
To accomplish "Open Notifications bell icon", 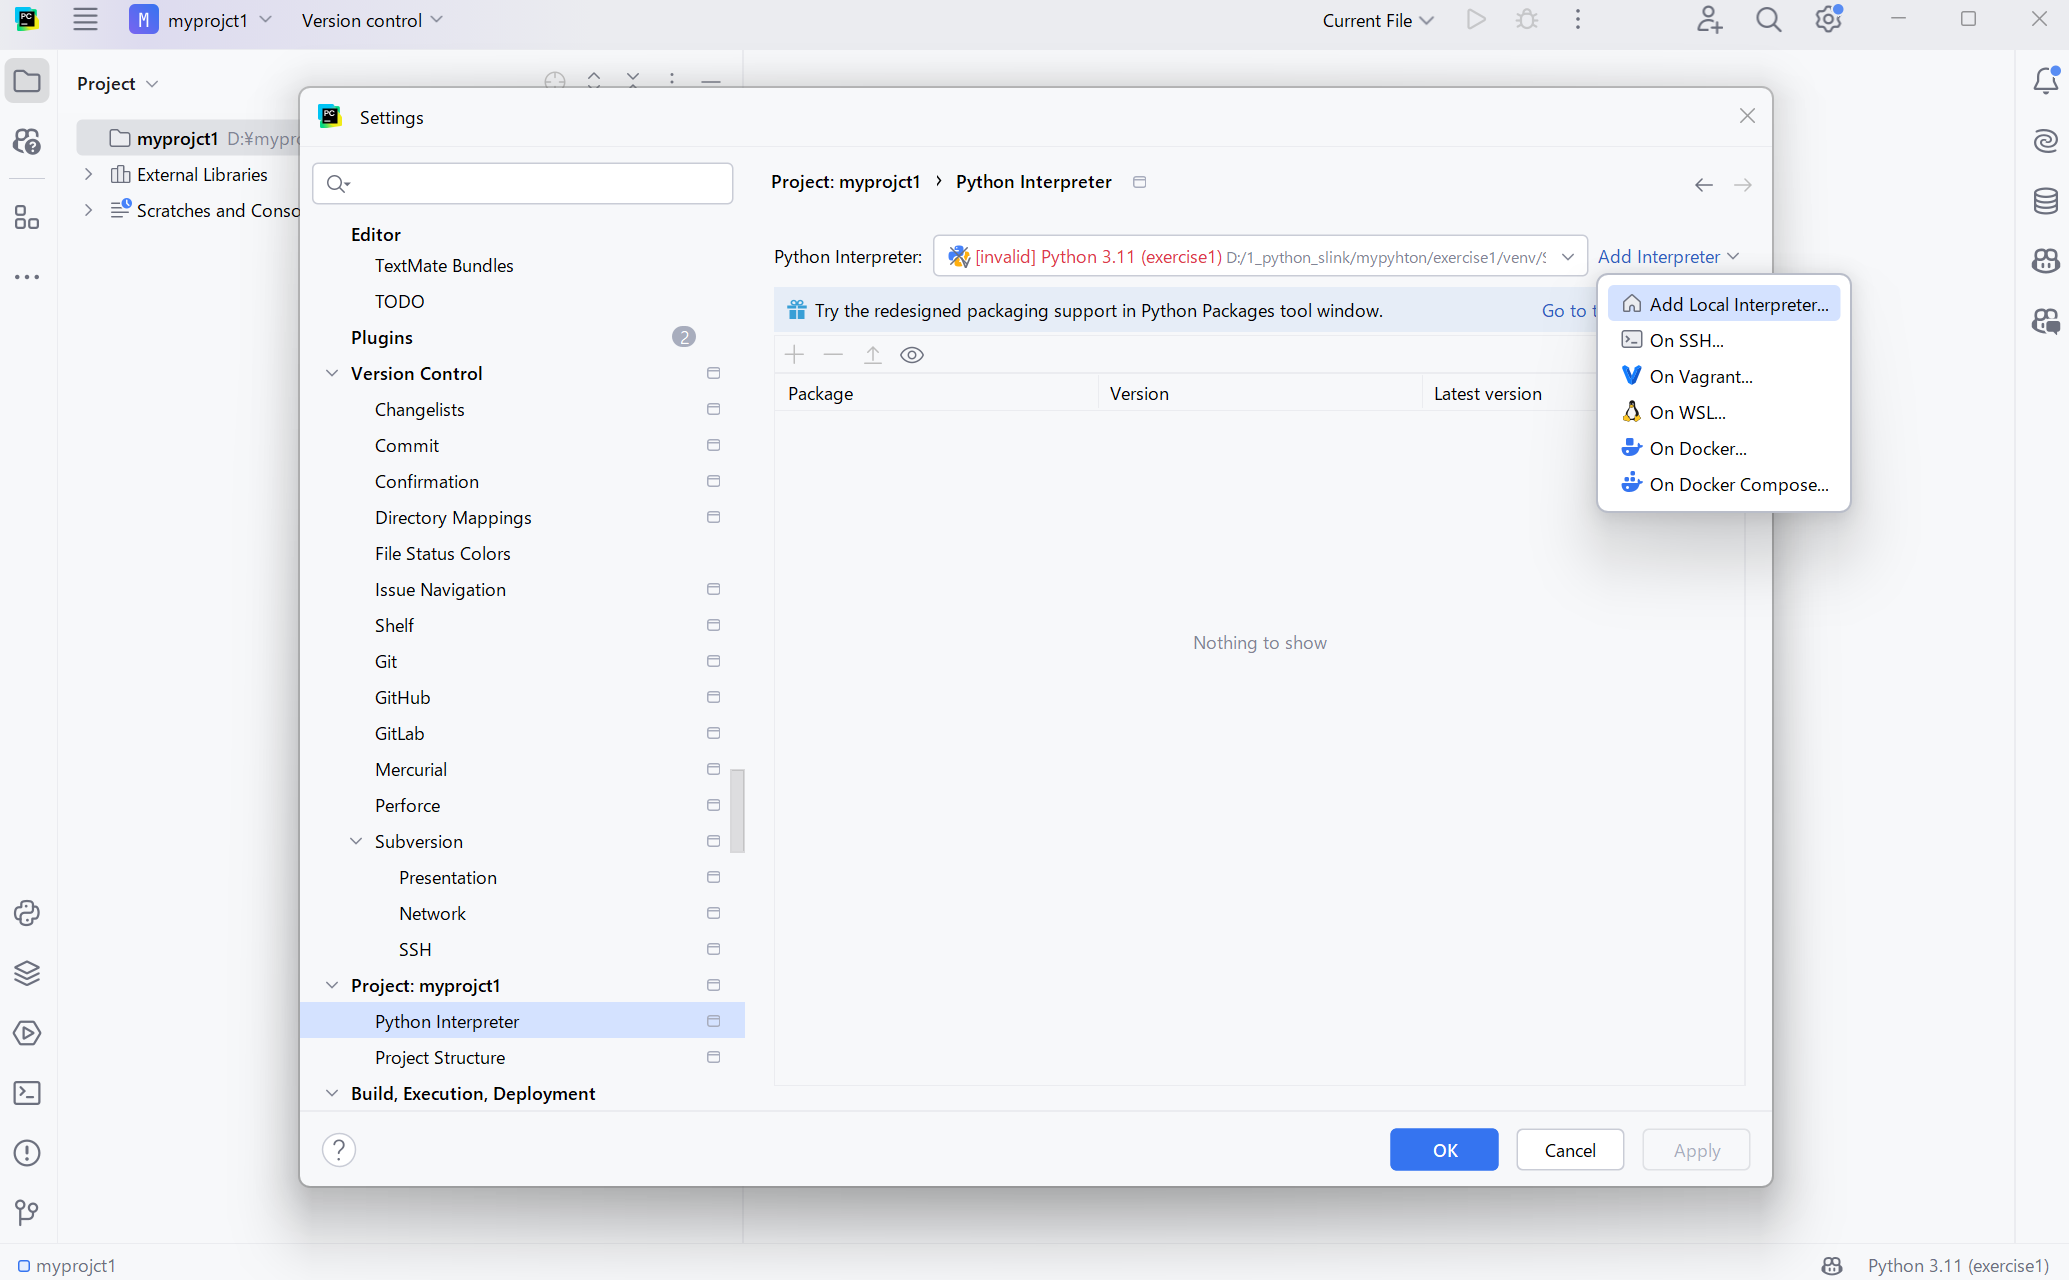I will tap(2045, 81).
